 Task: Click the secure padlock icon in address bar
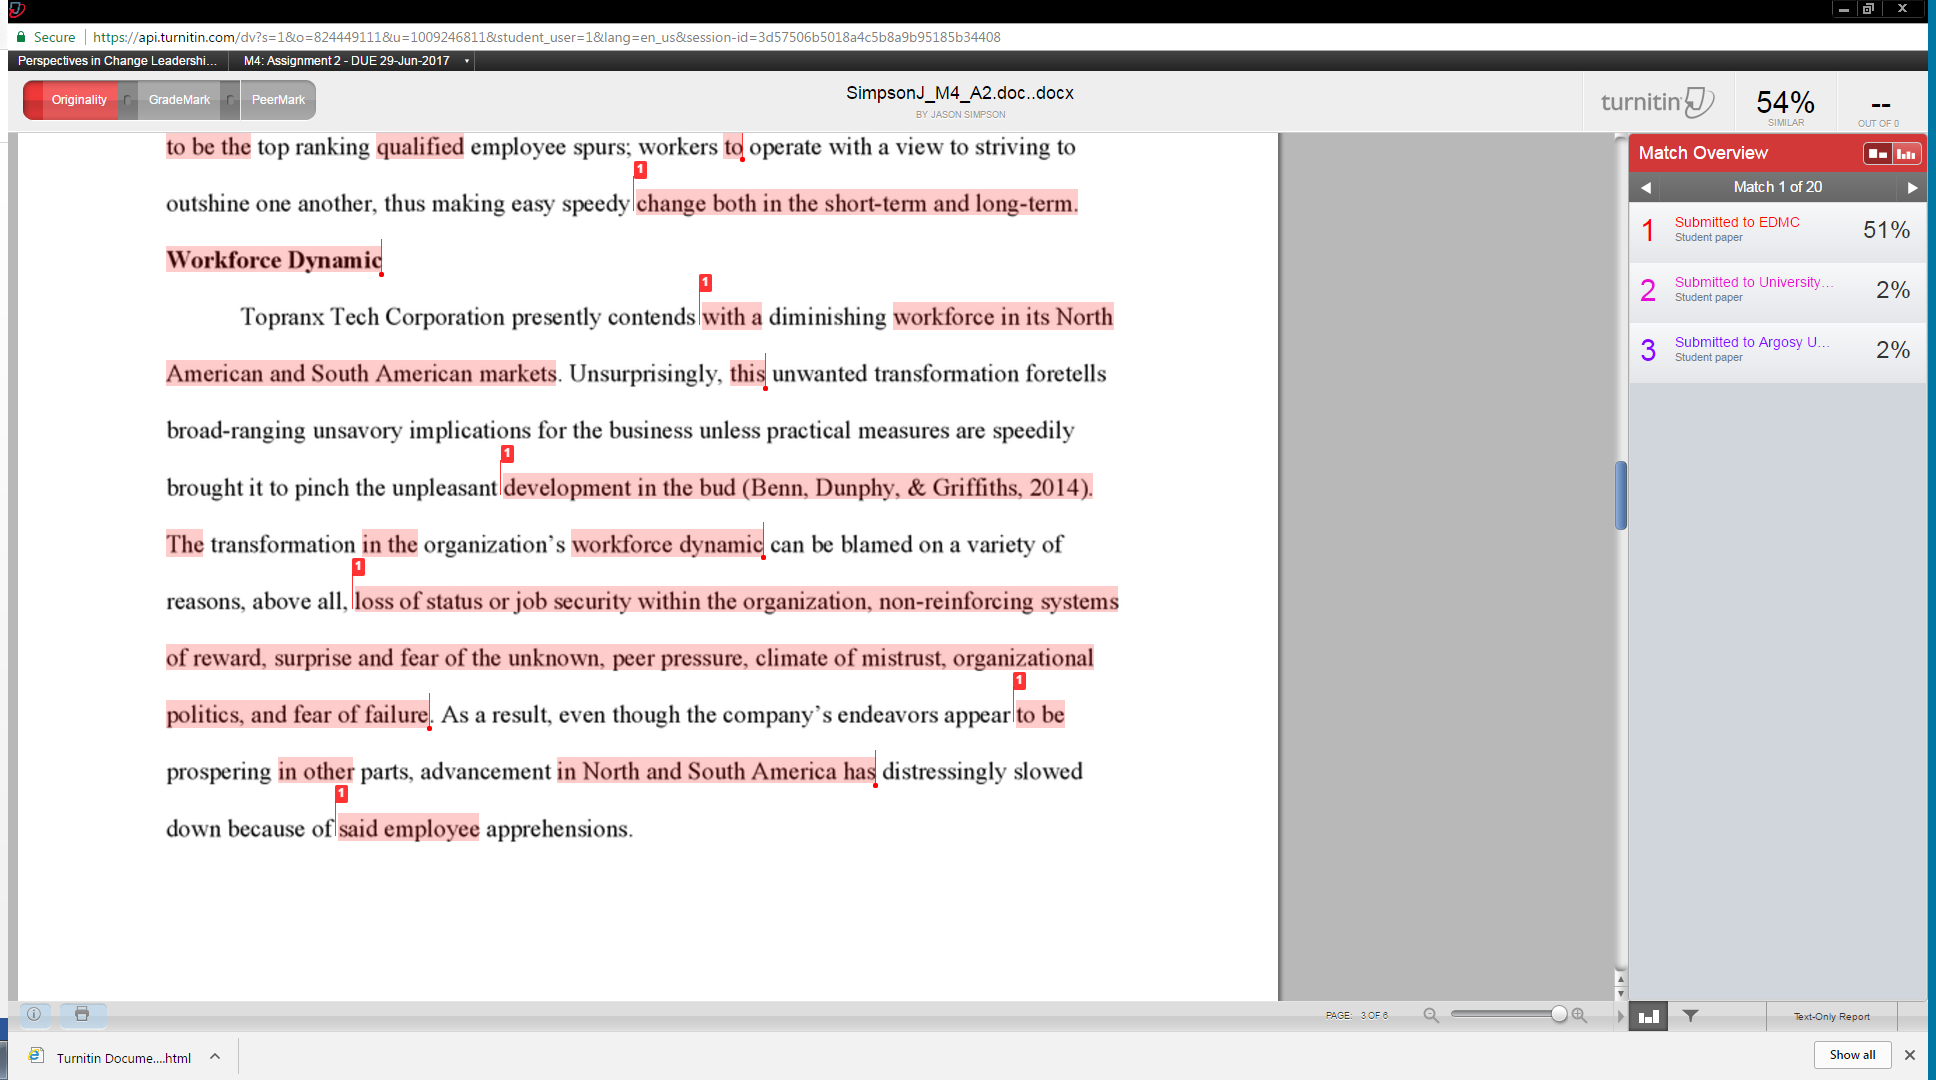[x=21, y=36]
